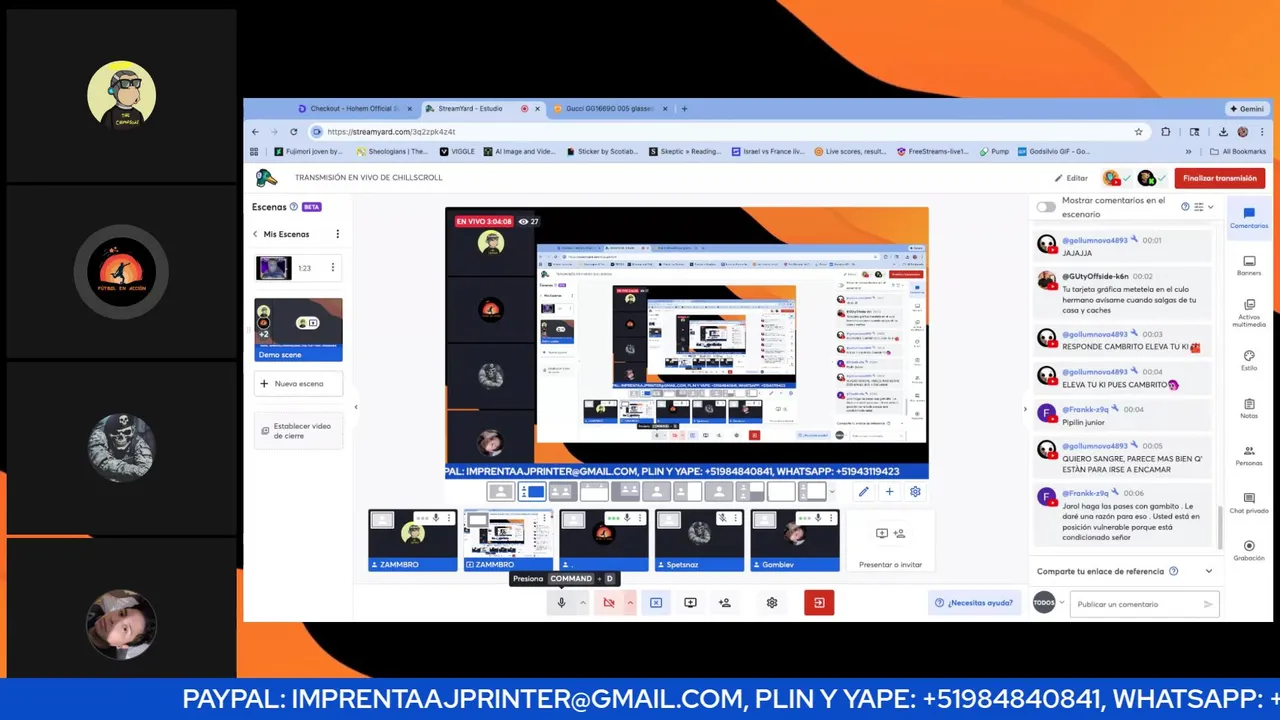The width and height of the screenshot is (1280, 720).
Task: Collapse the comments panel arrow
Action: 1024,409
